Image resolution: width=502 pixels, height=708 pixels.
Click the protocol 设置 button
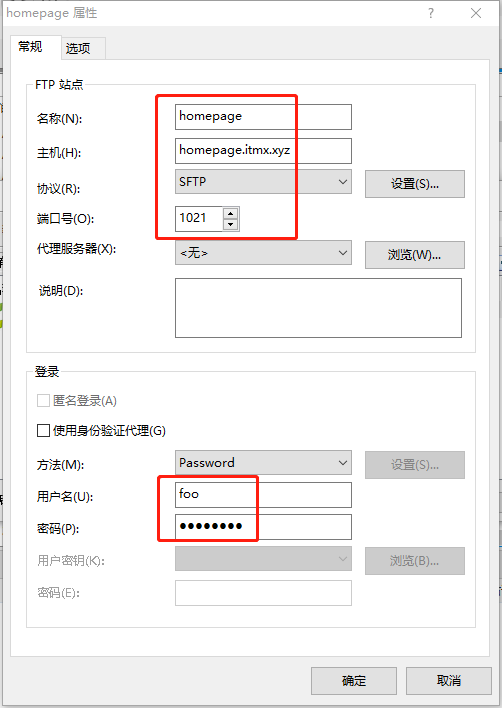point(415,184)
